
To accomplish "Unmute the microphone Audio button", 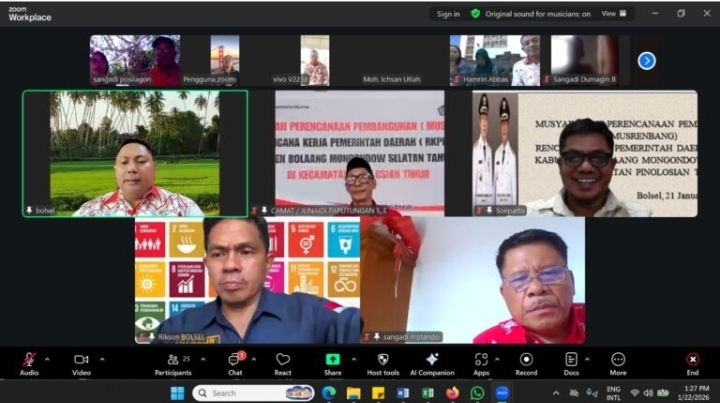I will click(29, 360).
